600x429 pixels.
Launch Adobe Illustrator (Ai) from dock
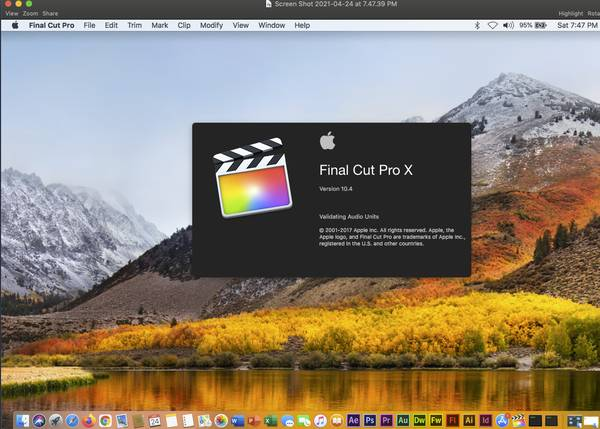[x=469, y=421]
